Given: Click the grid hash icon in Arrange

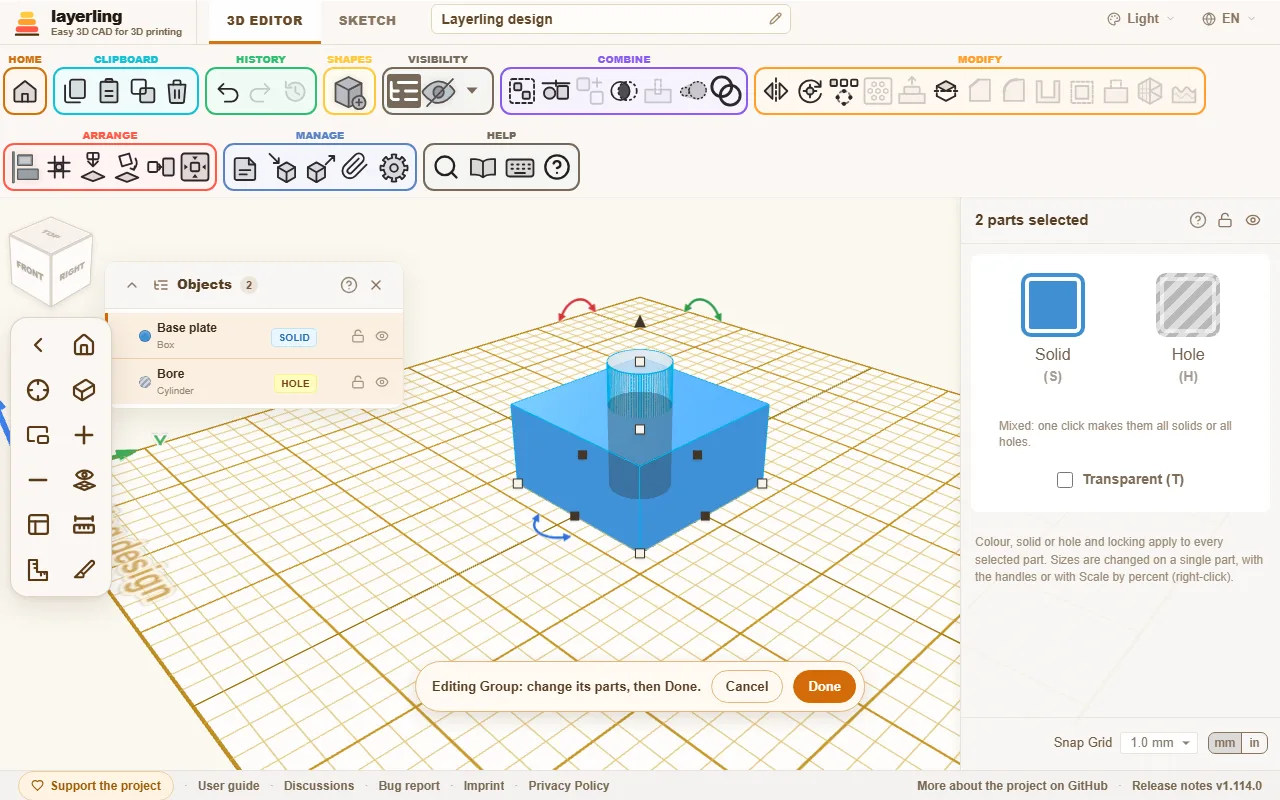Looking at the screenshot, I should (60, 168).
